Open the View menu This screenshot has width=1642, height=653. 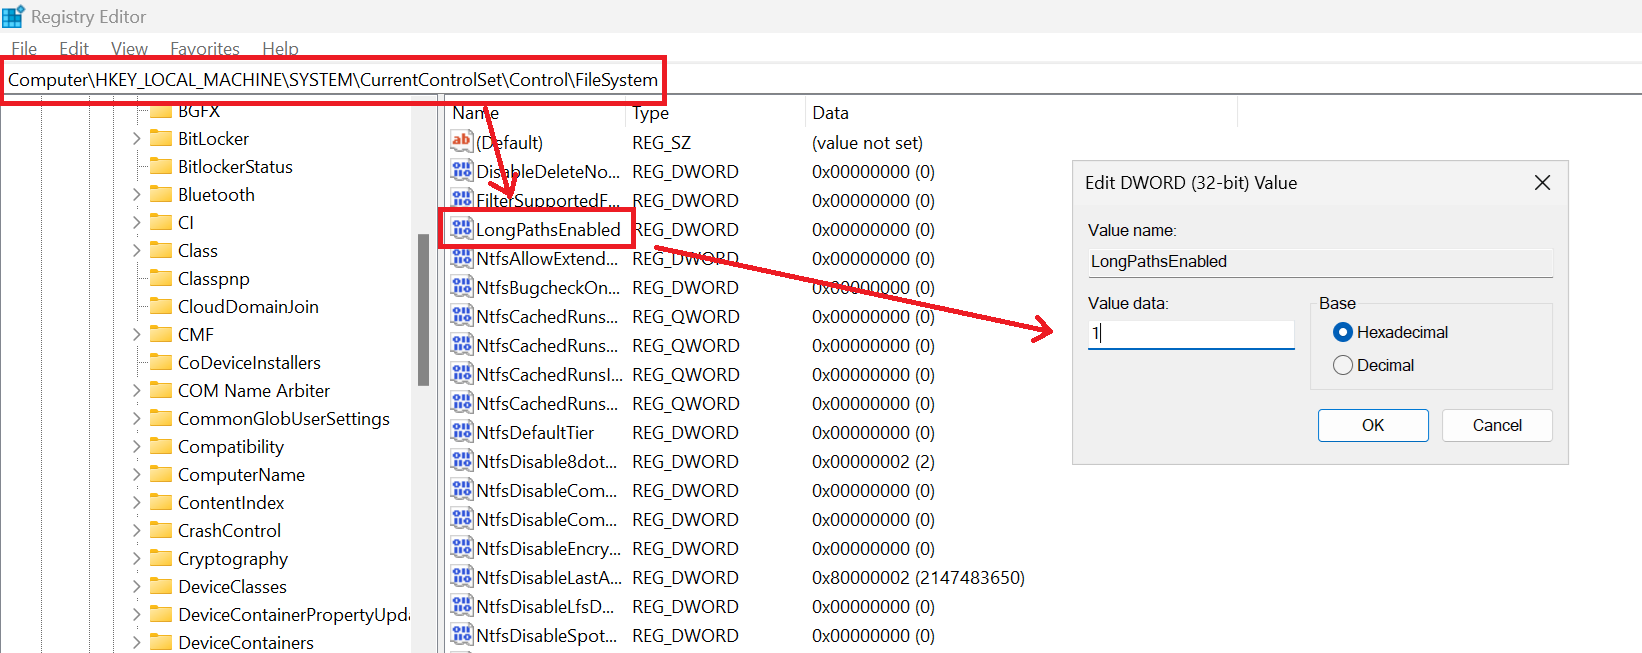pos(129,48)
